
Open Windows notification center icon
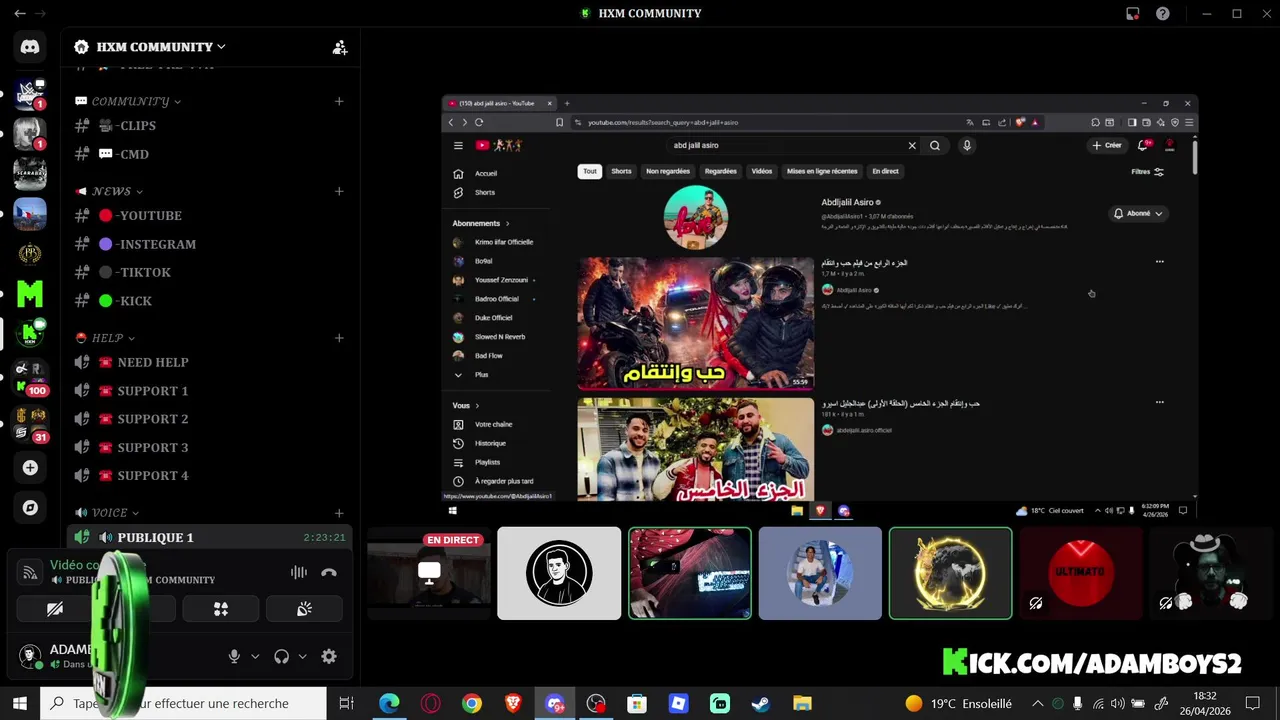coord(1252,703)
